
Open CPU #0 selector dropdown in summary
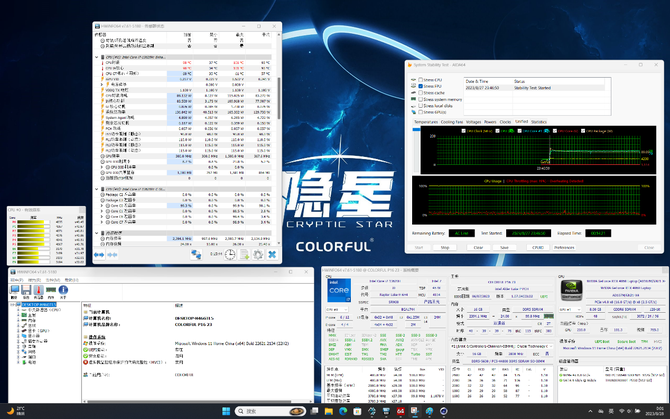[337, 309]
